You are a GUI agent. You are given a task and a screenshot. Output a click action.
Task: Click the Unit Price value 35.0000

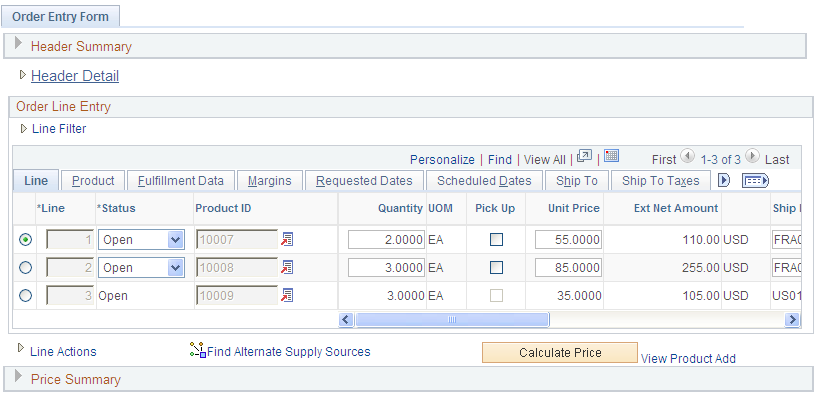tap(579, 296)
